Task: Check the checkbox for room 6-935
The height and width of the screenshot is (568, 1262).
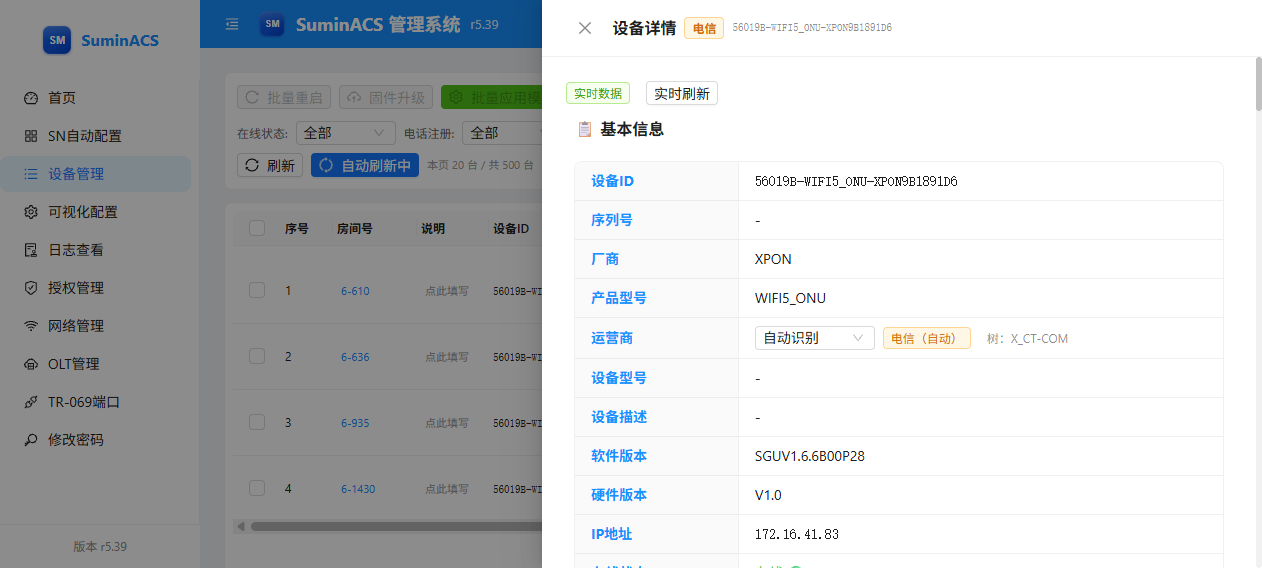Action: pyautogui.click(x=257, y=422)
